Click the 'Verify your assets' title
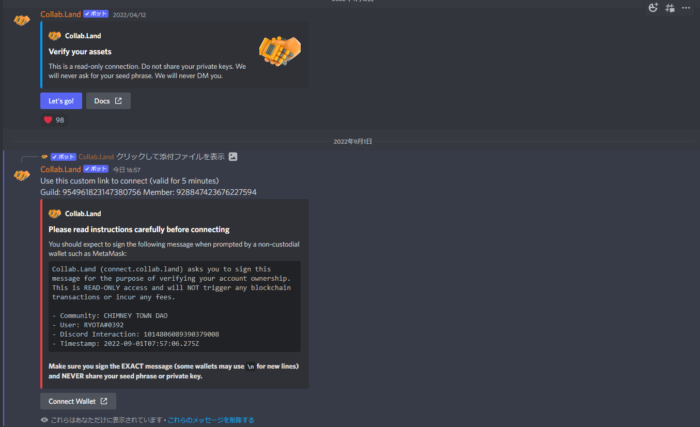This screenshot has width=700, height=427. [80, 52]
